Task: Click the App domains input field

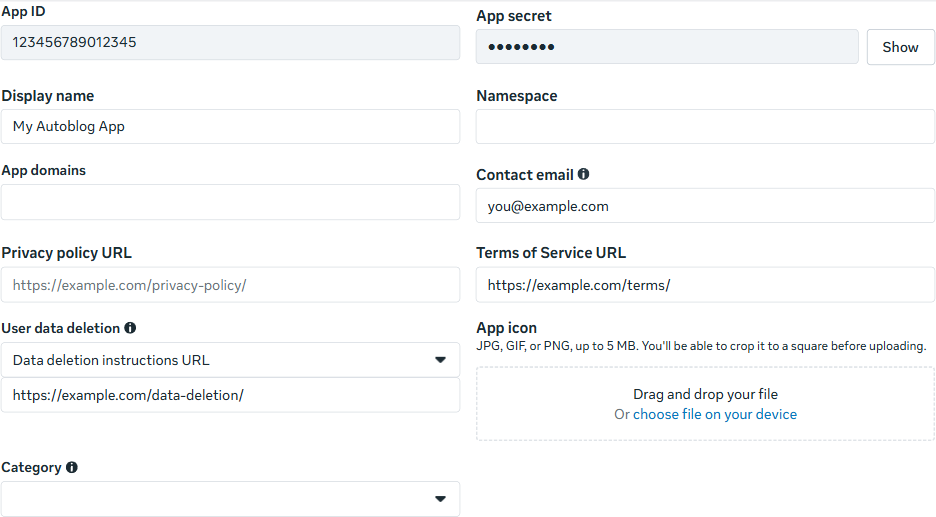Action: 230,202
